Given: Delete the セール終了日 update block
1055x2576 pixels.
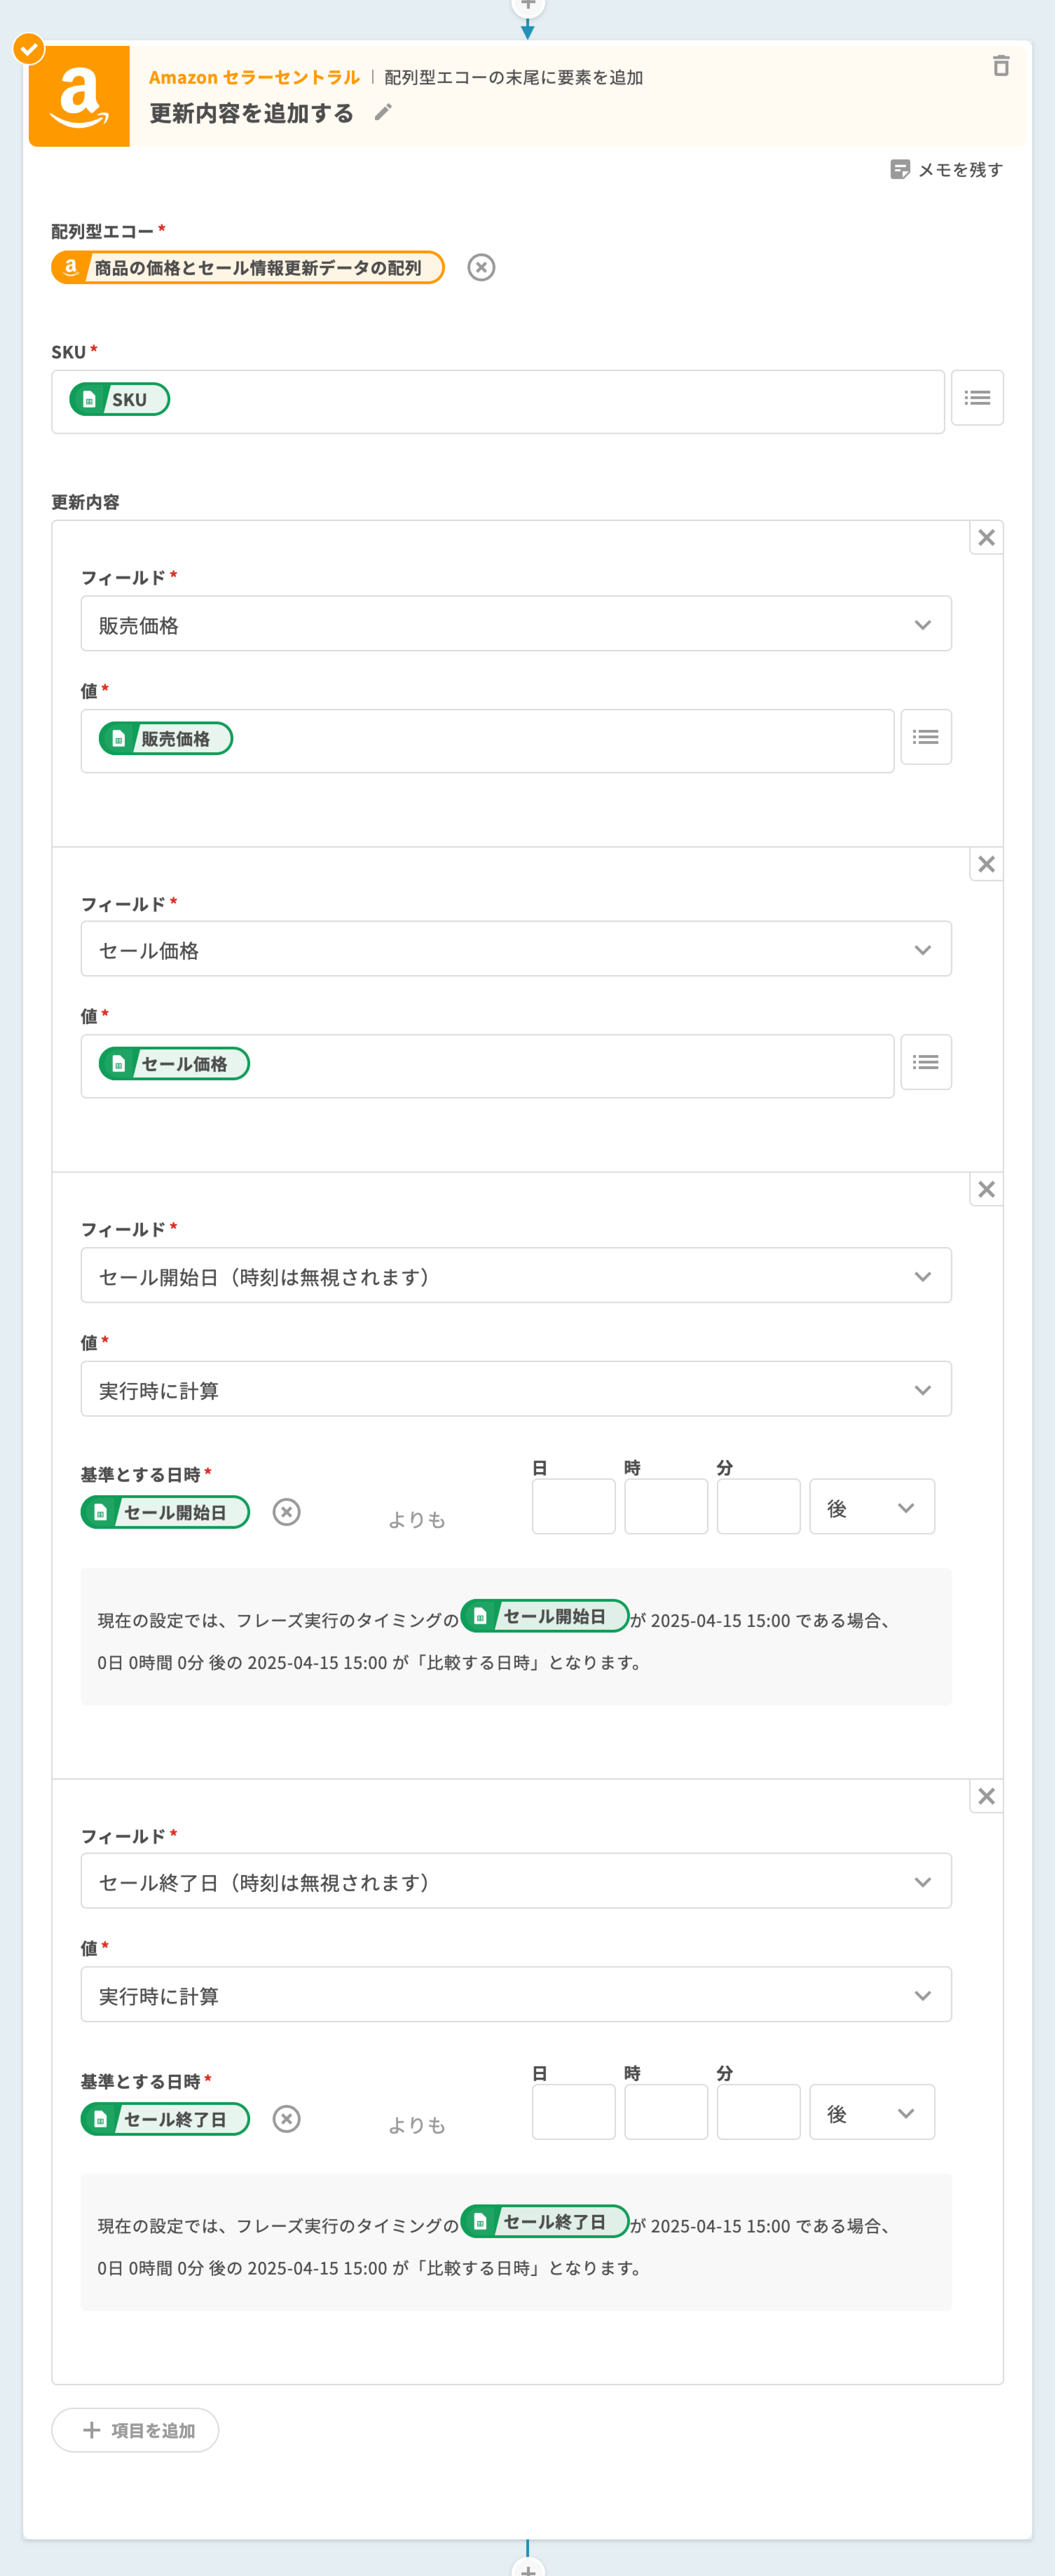Looking at the screenshot, I should (x=986, y=1797).
